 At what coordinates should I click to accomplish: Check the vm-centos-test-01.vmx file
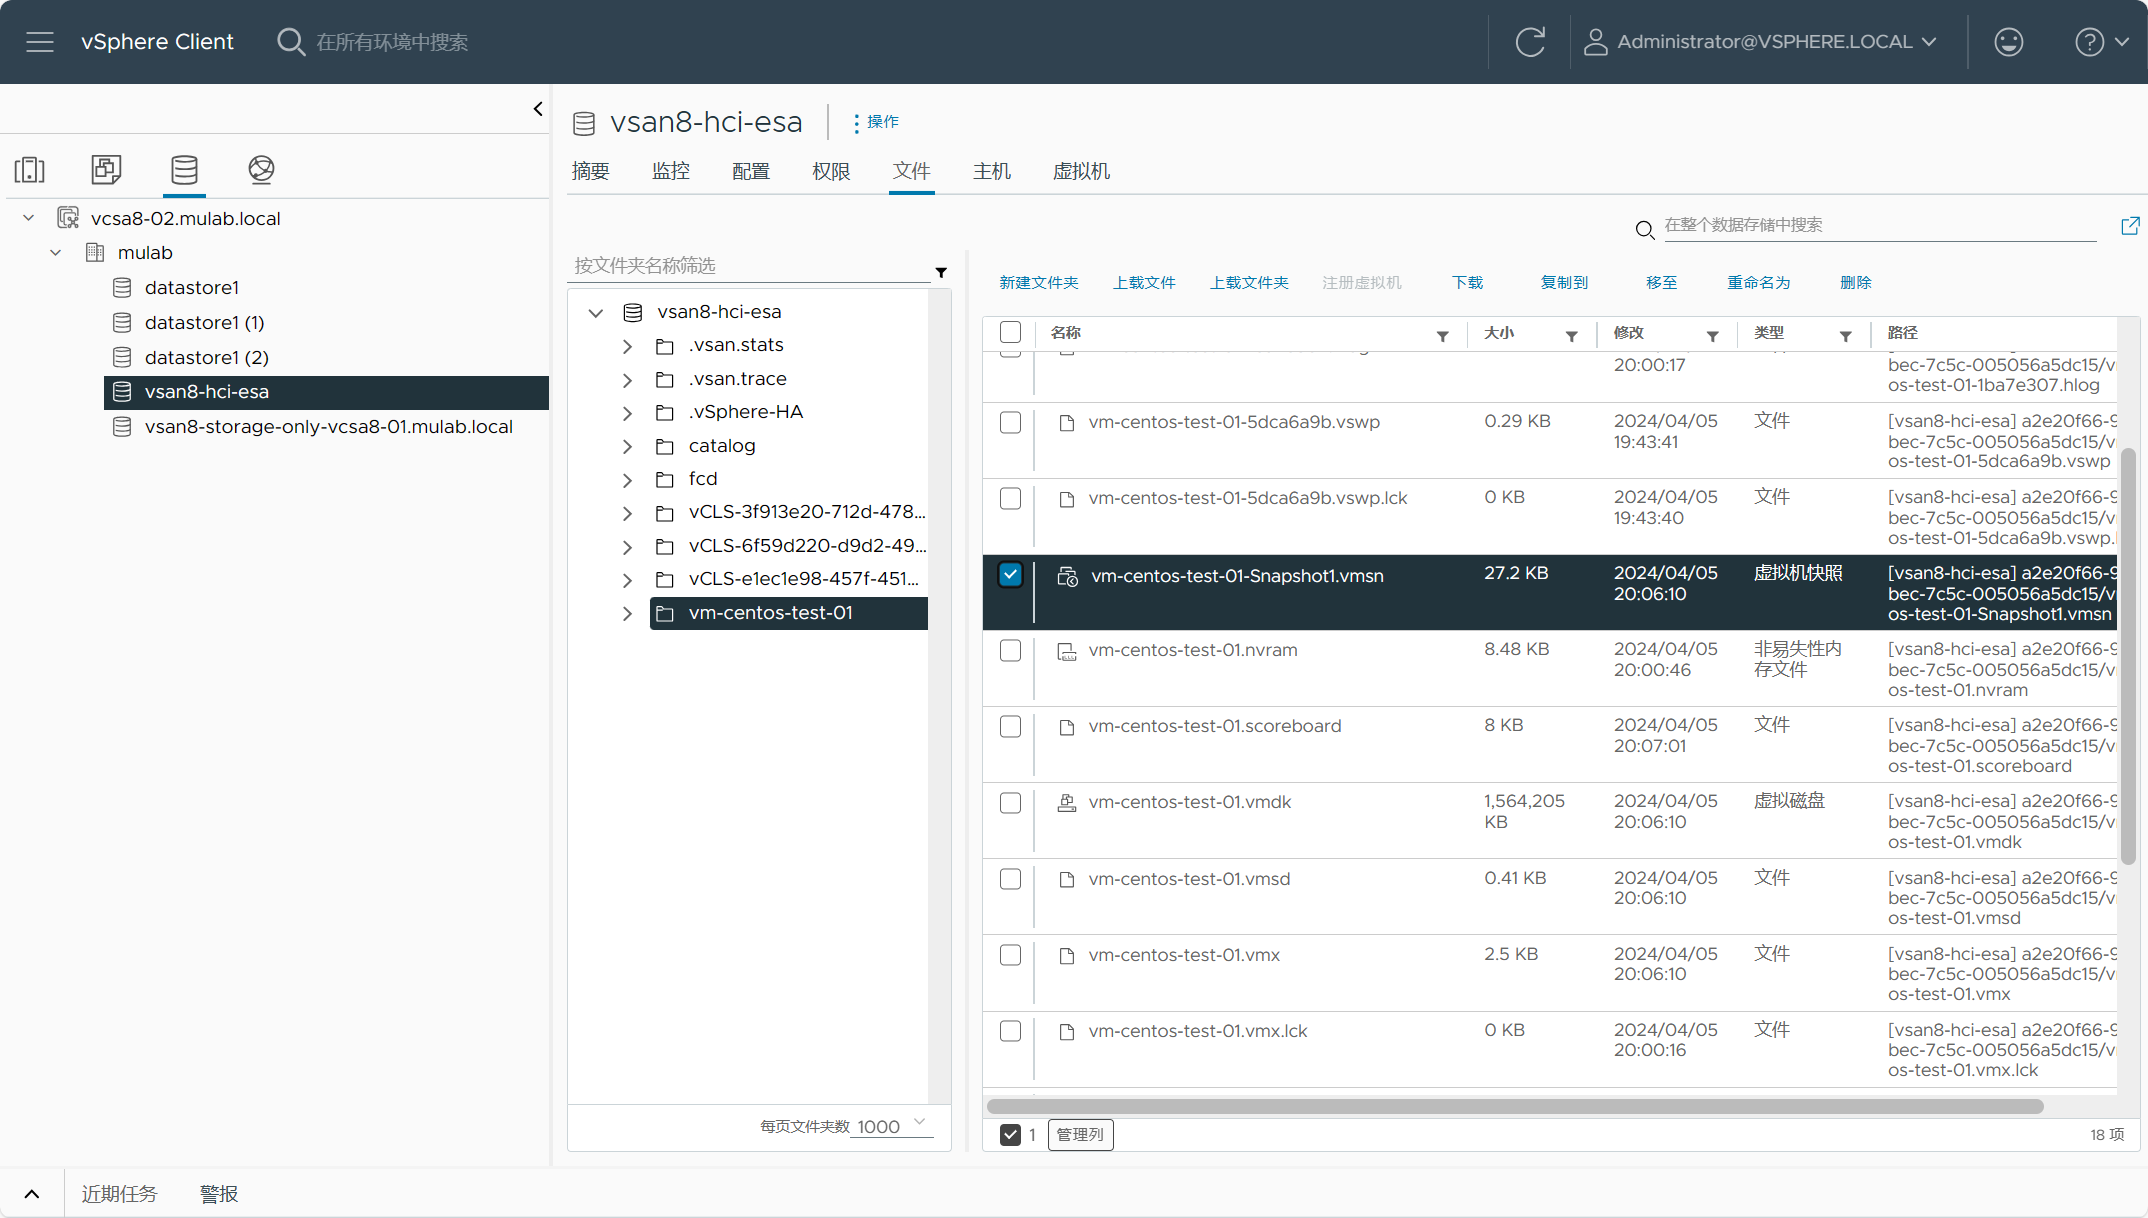click(1010, 955)
